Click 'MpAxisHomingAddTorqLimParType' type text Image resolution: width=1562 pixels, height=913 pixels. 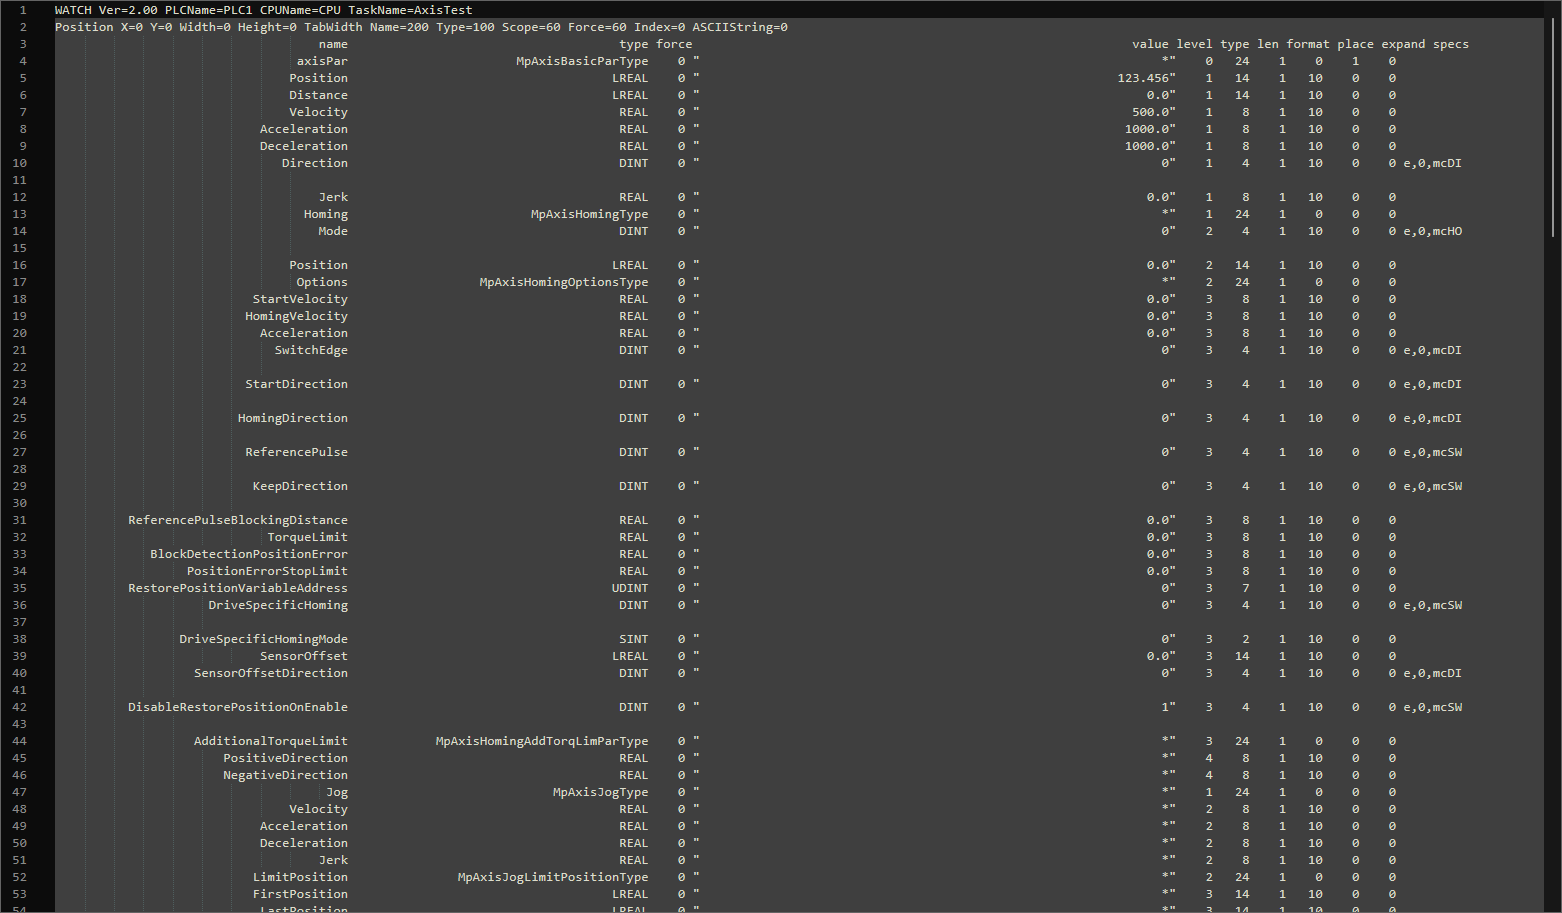point(542,741)
